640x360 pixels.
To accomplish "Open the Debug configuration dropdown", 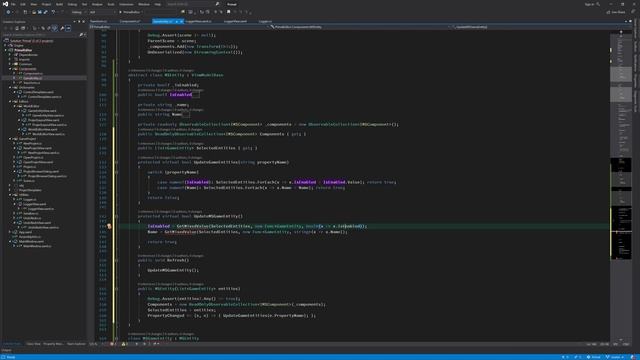I will point(78,12).
